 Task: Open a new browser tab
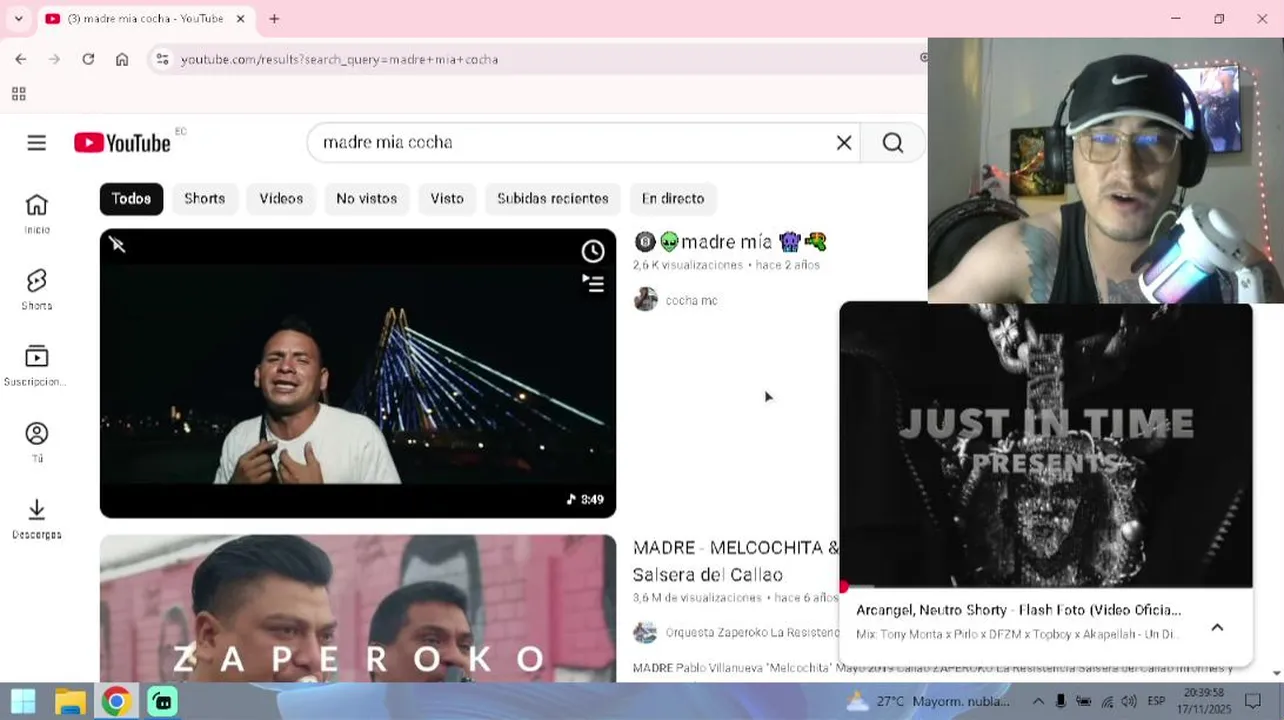coord(274,19)
